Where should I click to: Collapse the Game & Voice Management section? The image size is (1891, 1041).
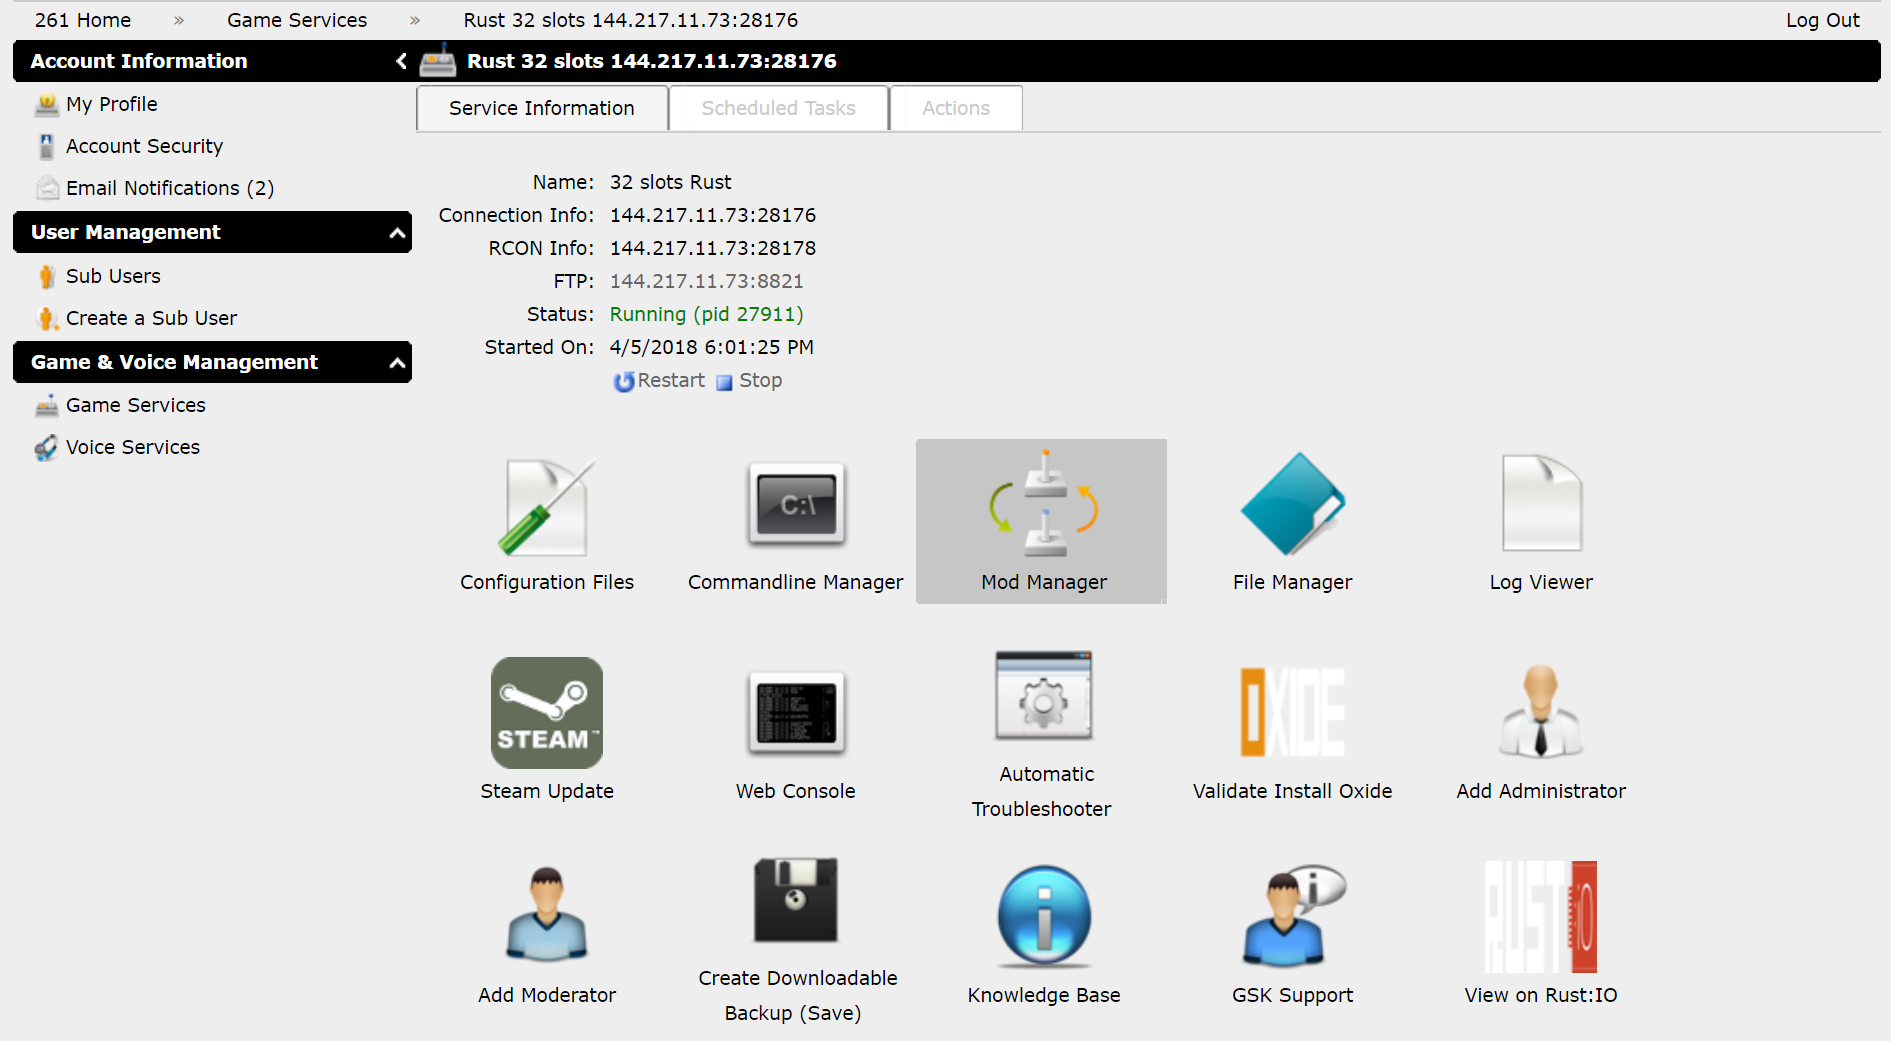(397, 363)
